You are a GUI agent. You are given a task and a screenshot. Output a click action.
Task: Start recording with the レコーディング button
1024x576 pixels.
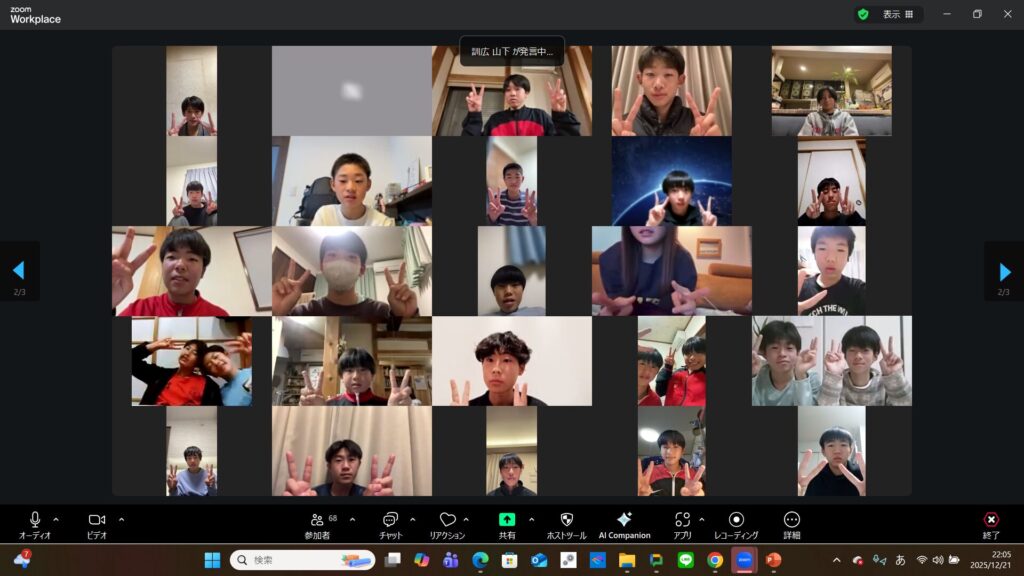[736, 521]
